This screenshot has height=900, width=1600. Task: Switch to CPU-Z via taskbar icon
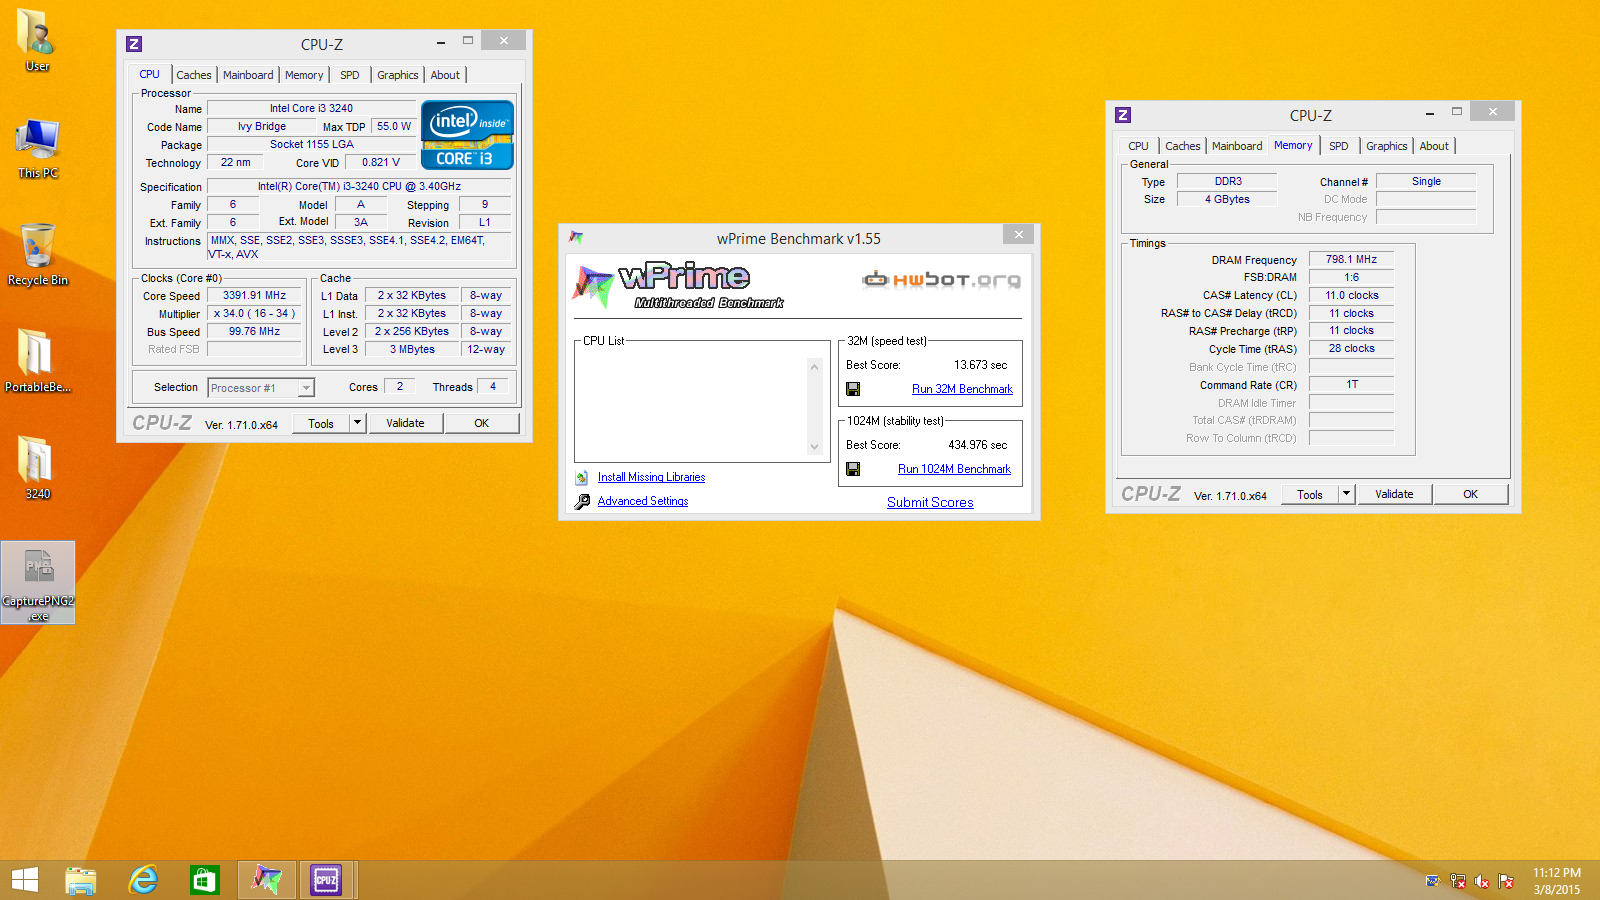pos(327,880)
